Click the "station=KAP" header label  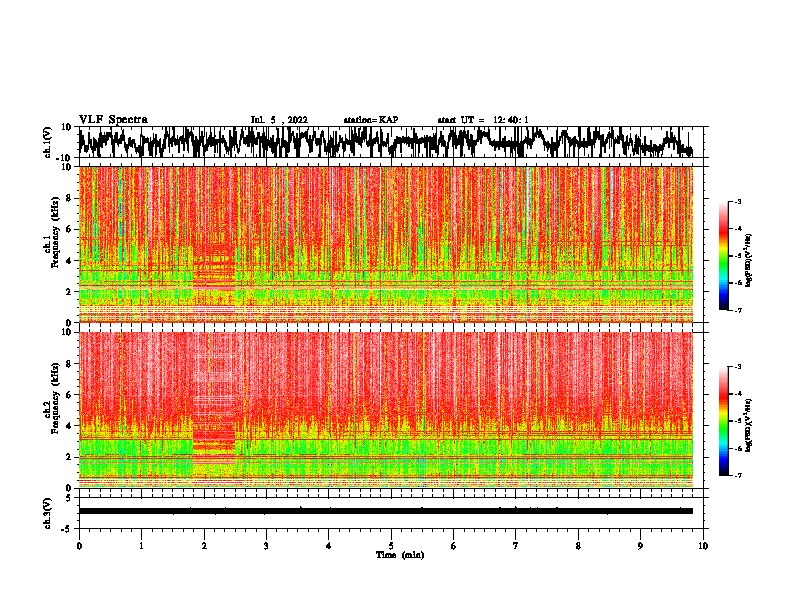pyautogui.click(x=371, y=120)
